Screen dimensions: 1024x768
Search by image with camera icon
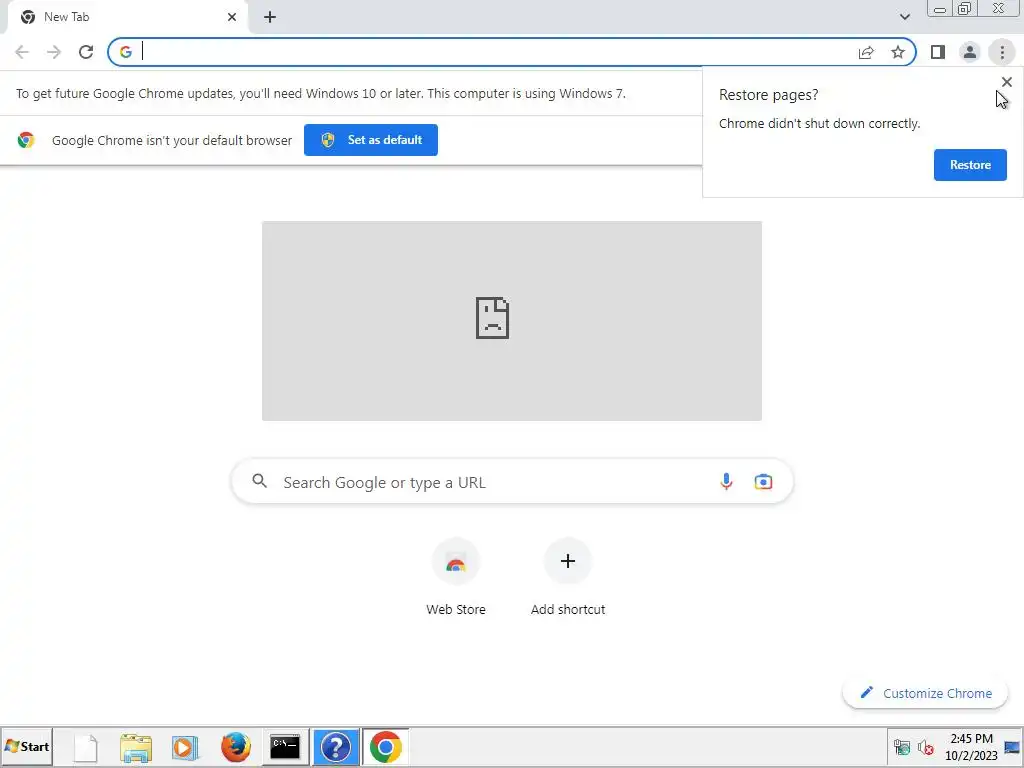(x=763, y=482)
